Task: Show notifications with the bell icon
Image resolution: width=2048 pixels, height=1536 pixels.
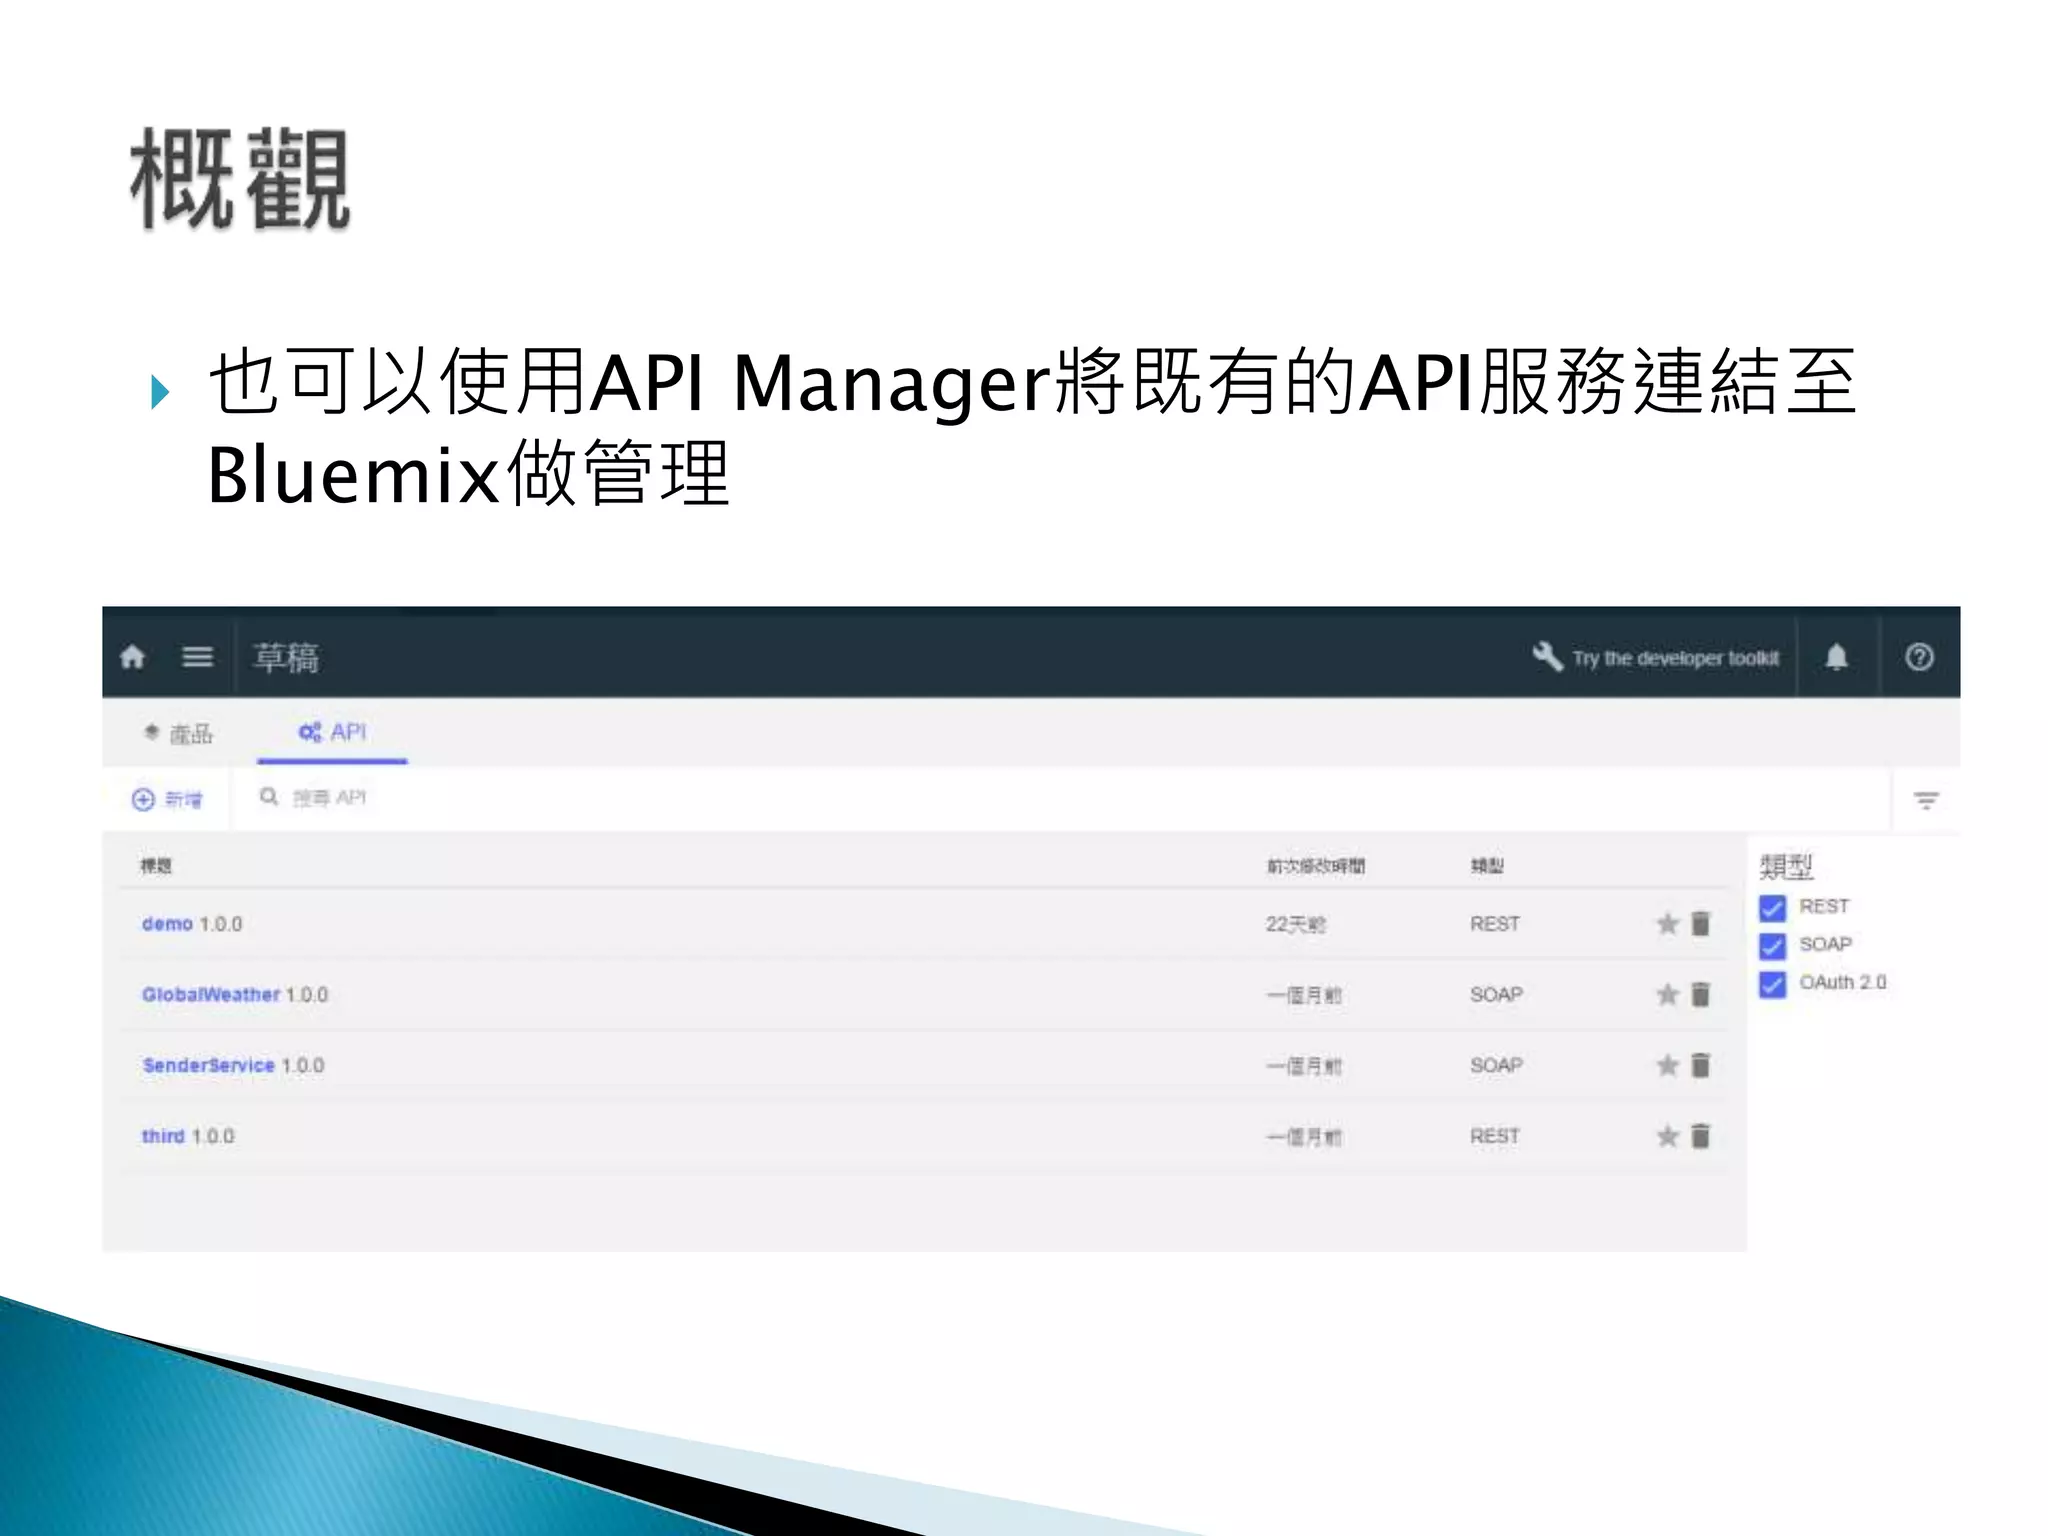Action: click(x=1836, y=657)
